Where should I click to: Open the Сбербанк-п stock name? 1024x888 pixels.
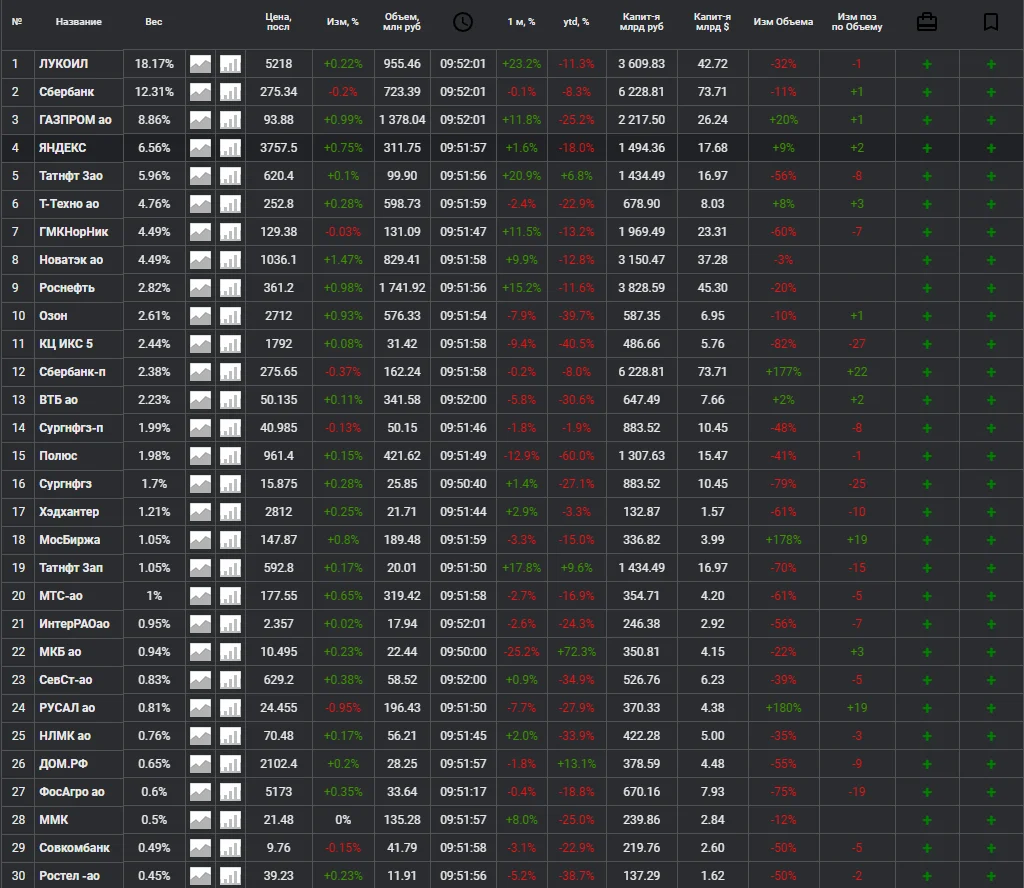pyautogui.click(x=72, y=372)
